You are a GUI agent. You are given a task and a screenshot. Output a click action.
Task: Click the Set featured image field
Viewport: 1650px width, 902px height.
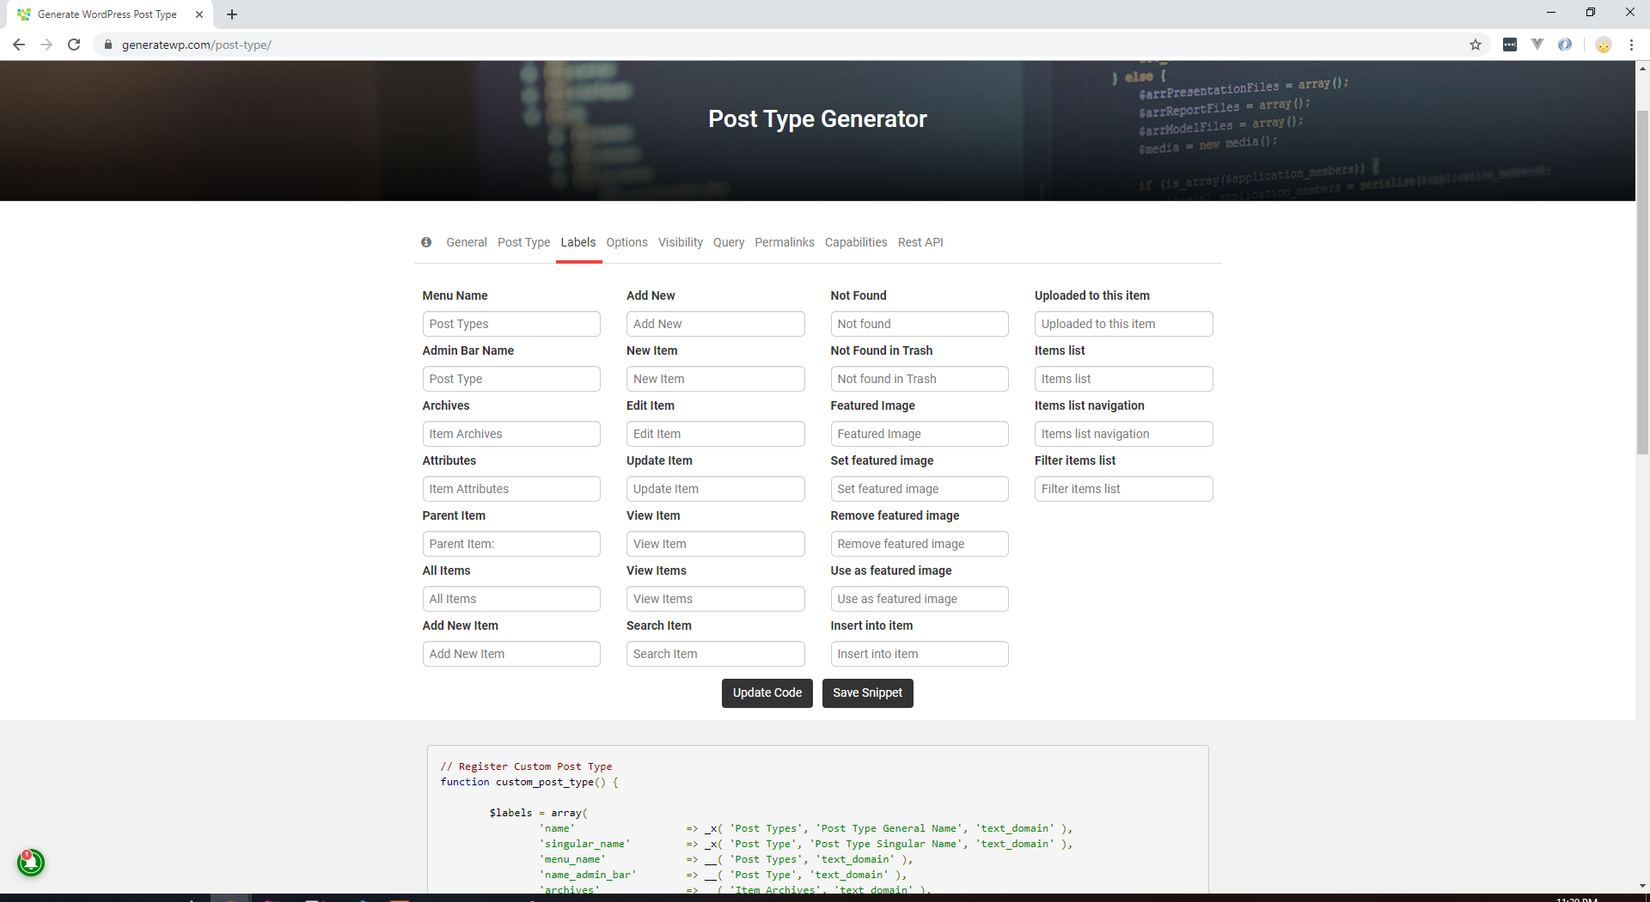click(x=919, y=489)
